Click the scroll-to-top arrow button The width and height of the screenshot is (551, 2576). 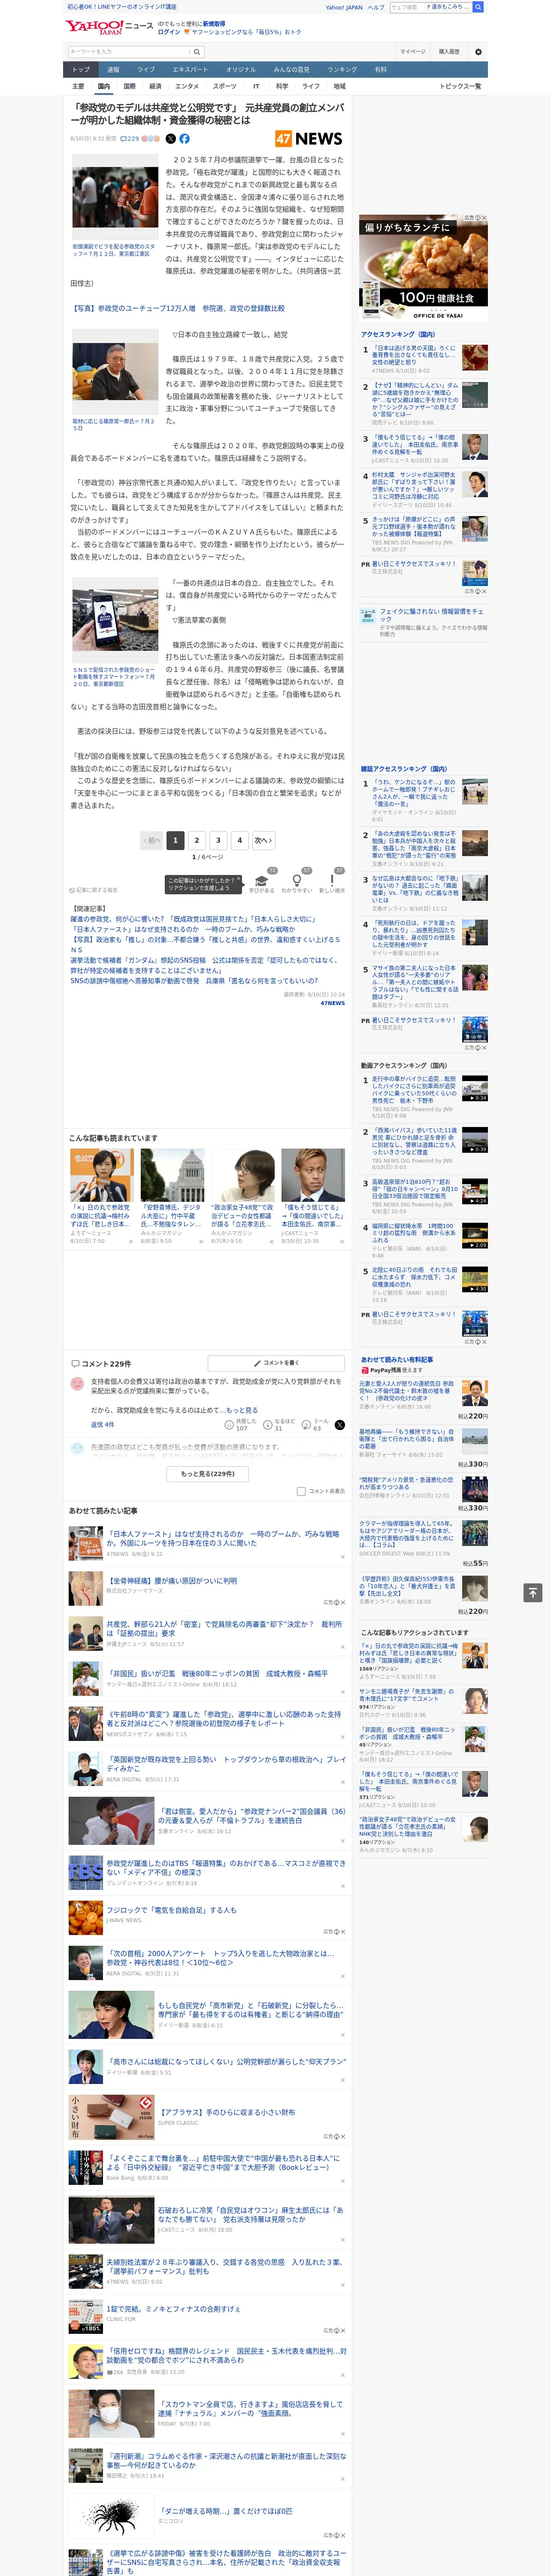(x=532, y=1592)
